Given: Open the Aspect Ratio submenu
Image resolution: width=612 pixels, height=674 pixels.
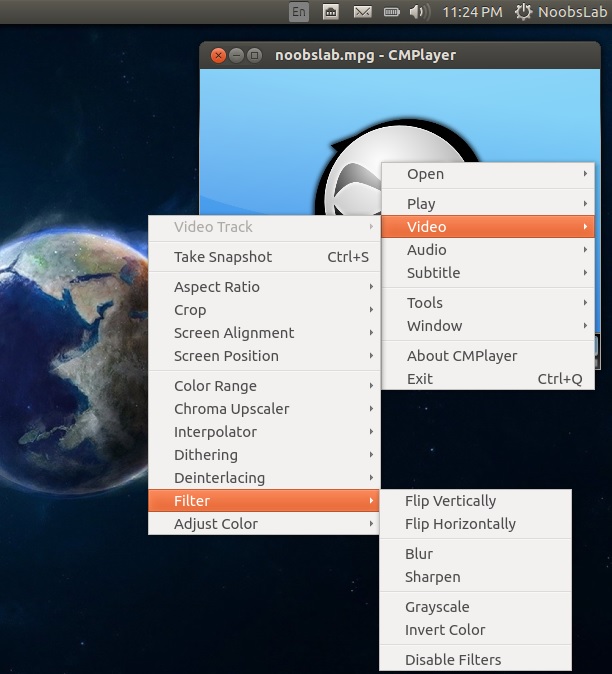Looking at the screenshot, I should (264, 287).
